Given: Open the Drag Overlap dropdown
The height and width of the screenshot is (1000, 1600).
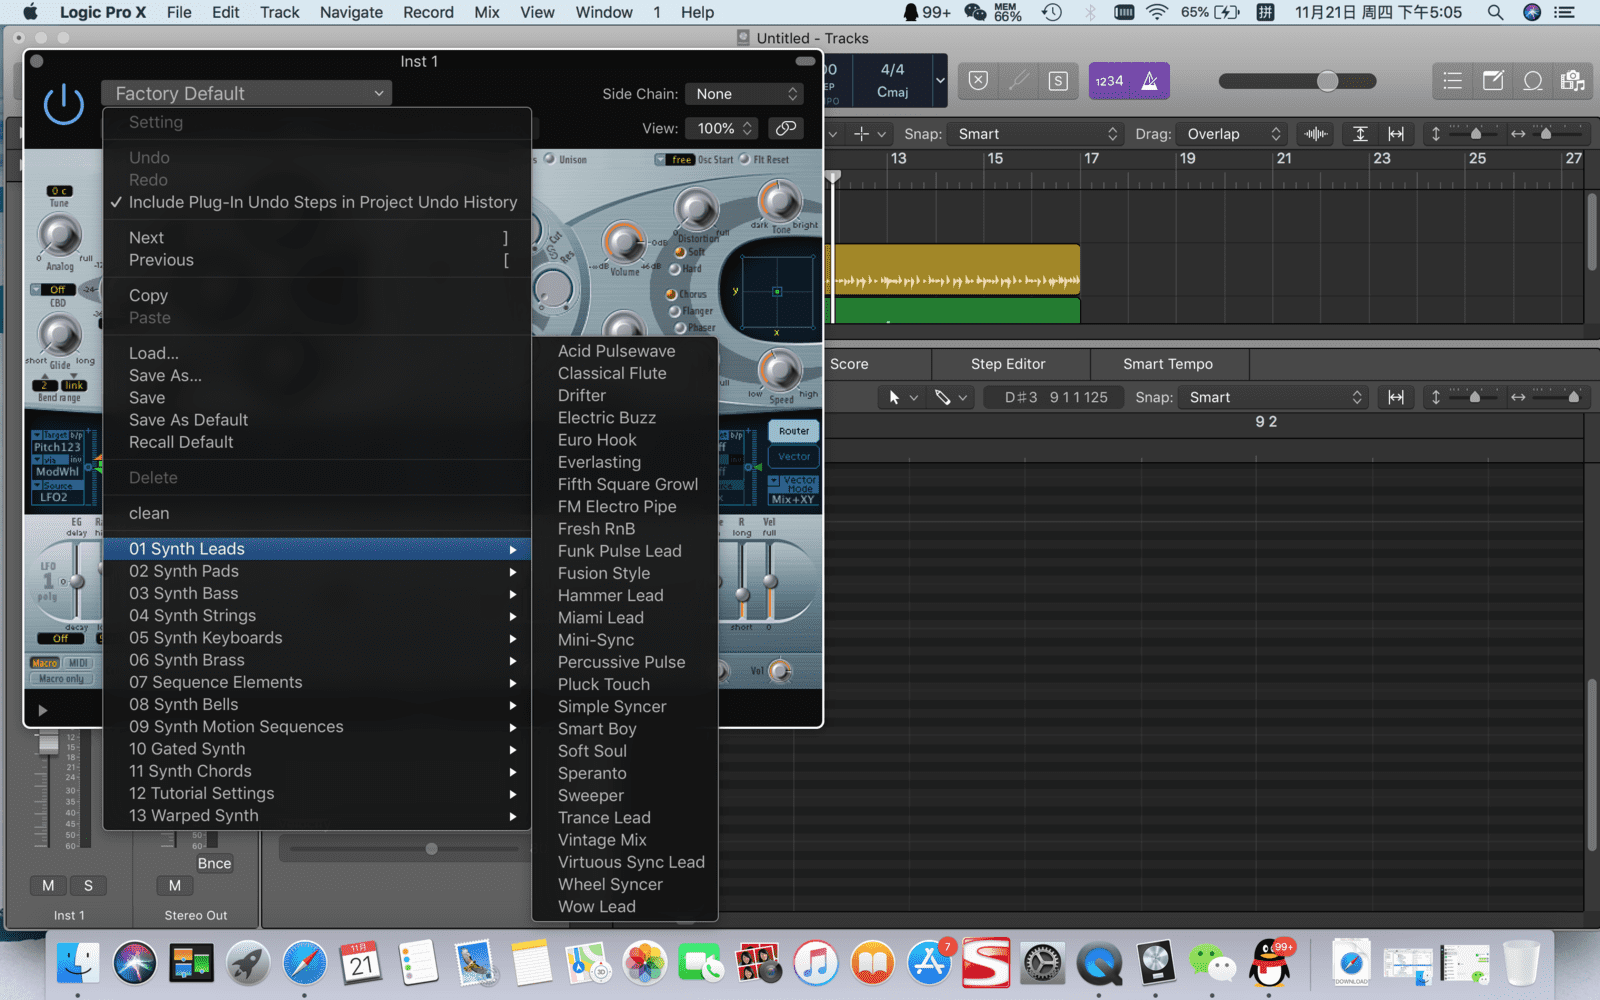Looking at the screenshot, I should tap(1230, 134).
